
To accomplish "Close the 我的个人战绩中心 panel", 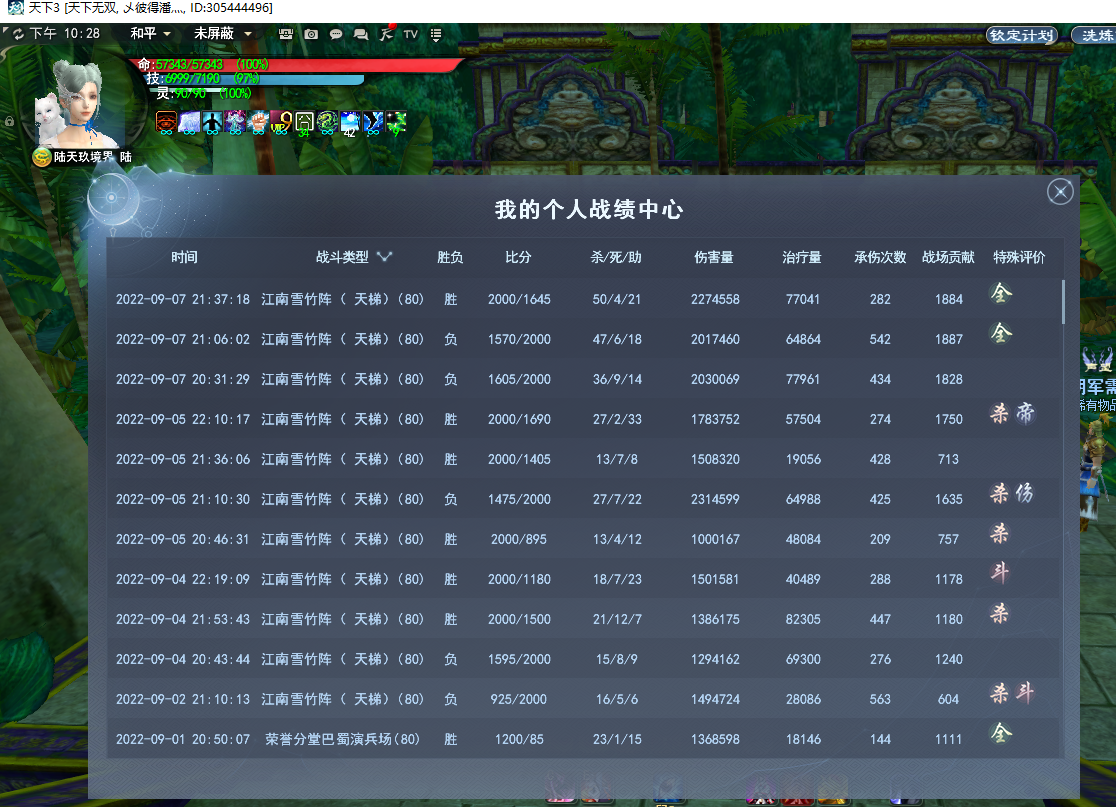I will point(1060,191).
